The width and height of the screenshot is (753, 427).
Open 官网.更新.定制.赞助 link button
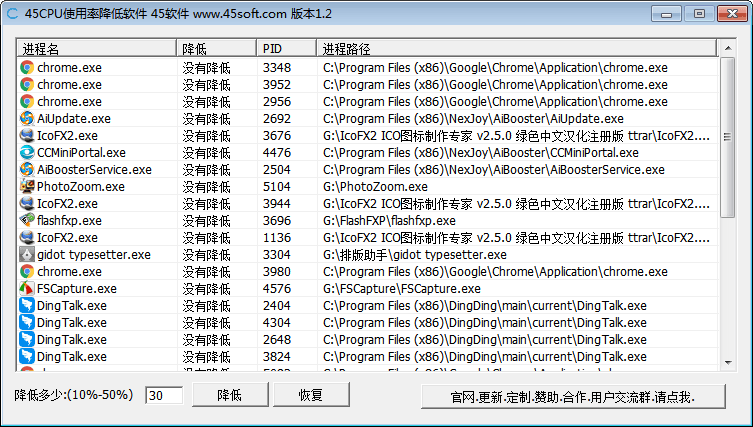point(573,397)
